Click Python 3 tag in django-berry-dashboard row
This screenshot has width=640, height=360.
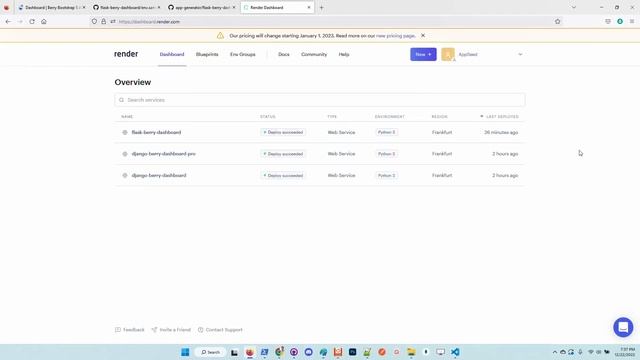[x=387, y=176]
